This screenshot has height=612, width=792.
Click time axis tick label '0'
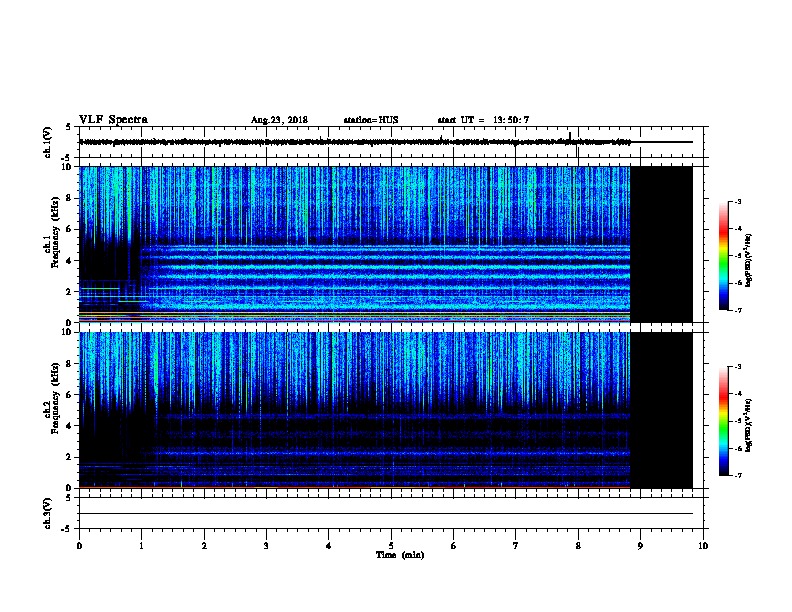click(x=79, y=545)
